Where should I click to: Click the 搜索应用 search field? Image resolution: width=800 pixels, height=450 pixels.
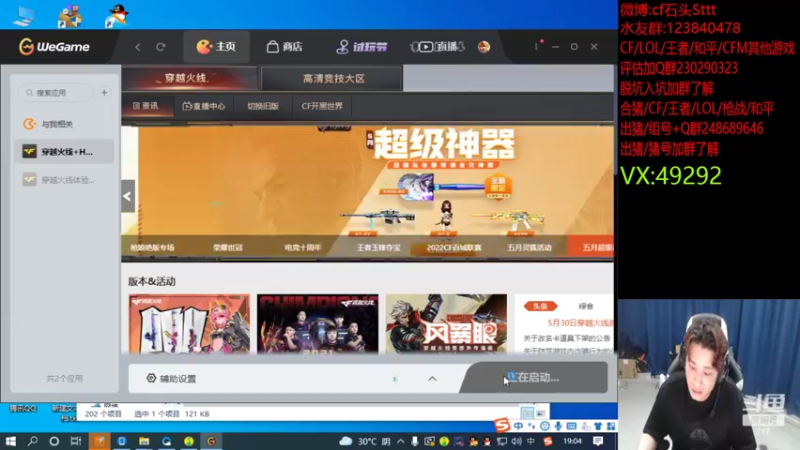point(55,93)
